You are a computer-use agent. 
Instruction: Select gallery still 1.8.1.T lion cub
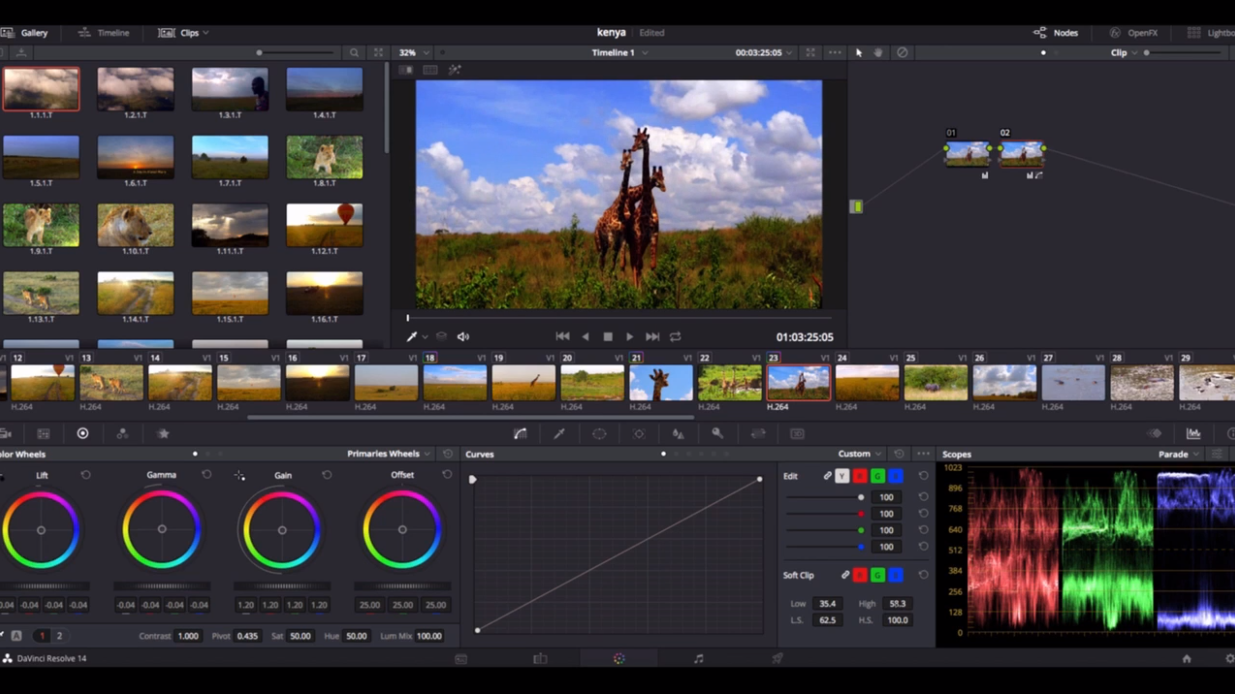coord(324,157)
